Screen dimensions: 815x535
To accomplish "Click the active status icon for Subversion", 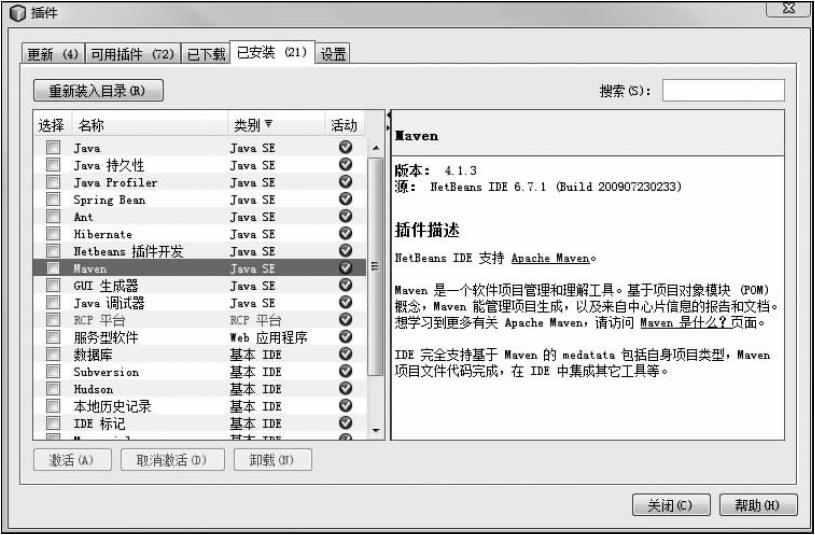I will pyautogui.click(x=345, y=372).
